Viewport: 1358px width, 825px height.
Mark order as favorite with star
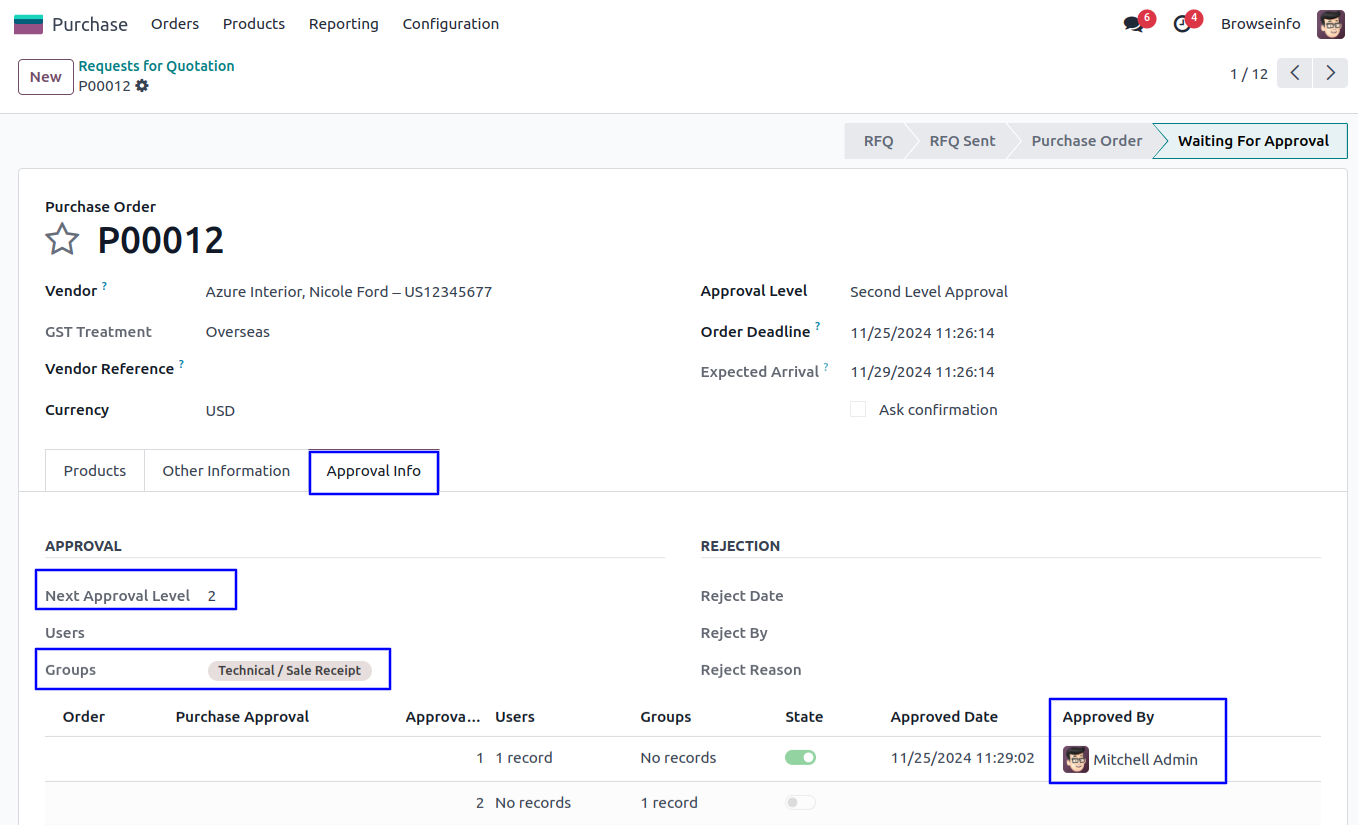pos(62,240)
